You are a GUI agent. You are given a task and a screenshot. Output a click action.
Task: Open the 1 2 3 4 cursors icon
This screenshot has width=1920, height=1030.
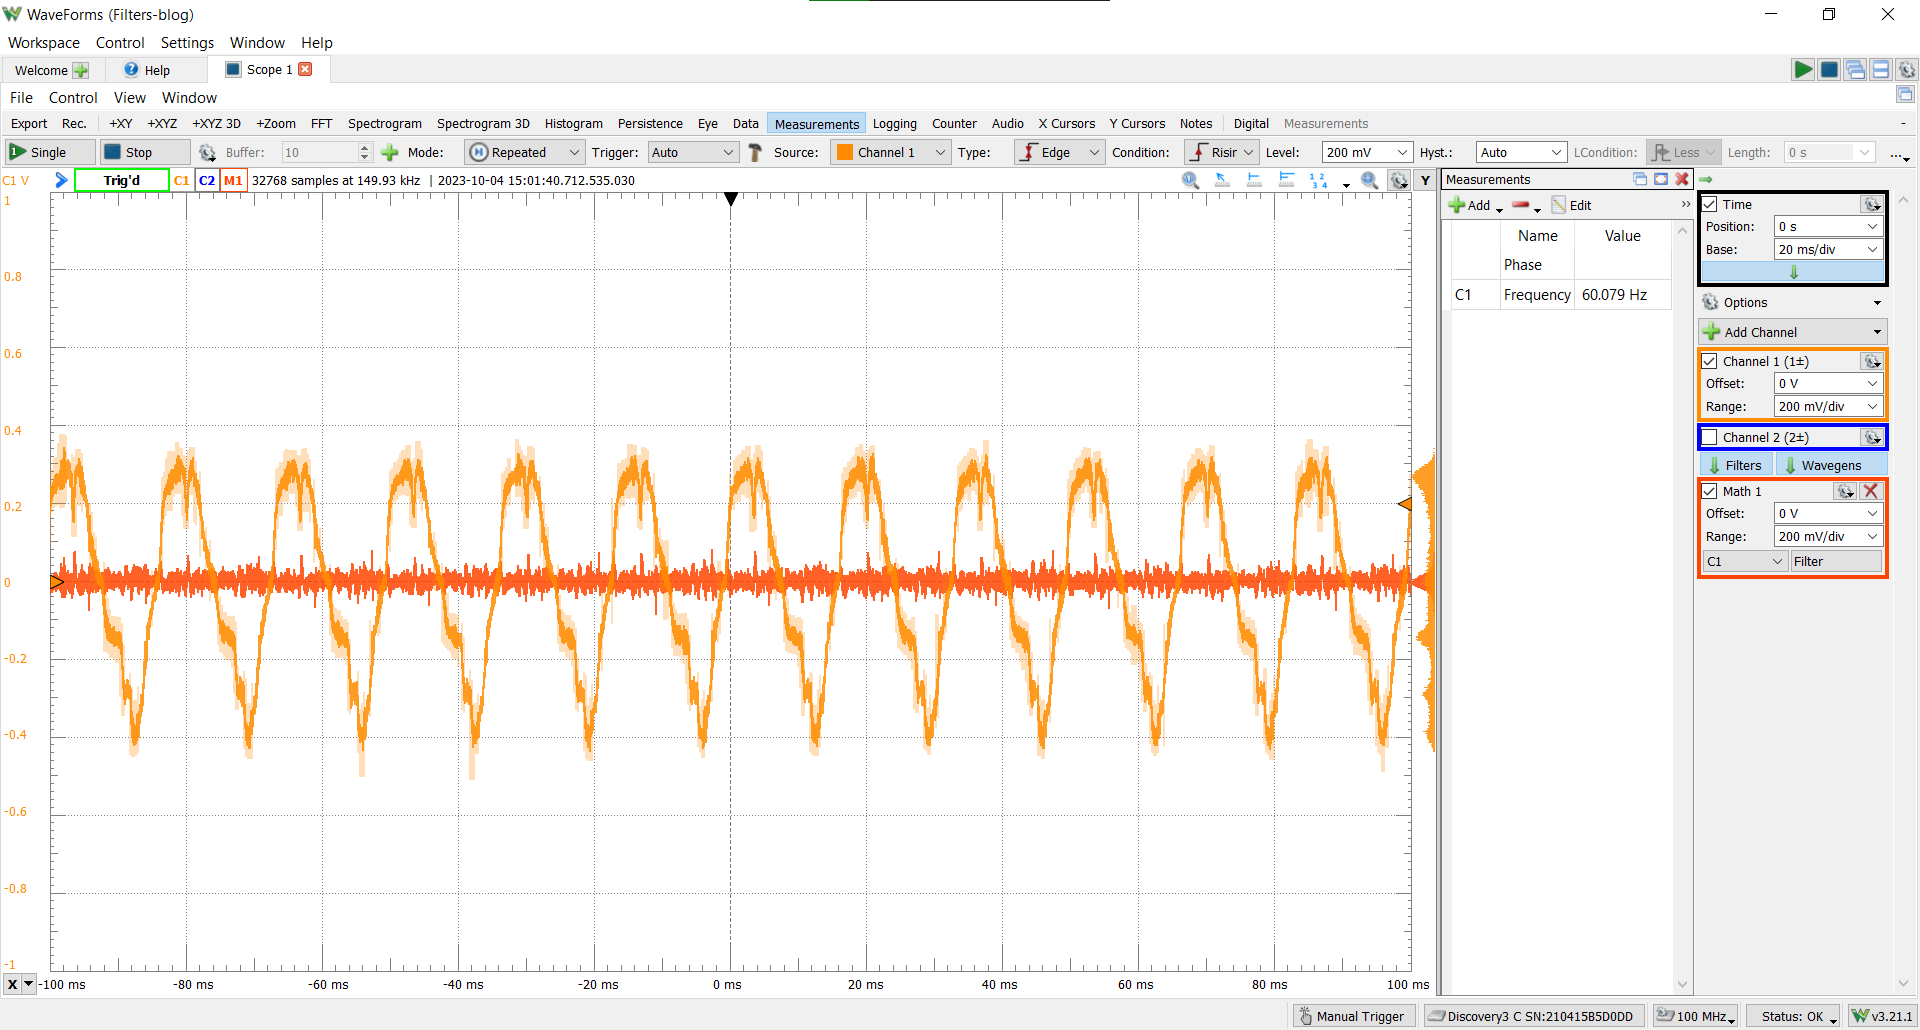click(1318, 180)
